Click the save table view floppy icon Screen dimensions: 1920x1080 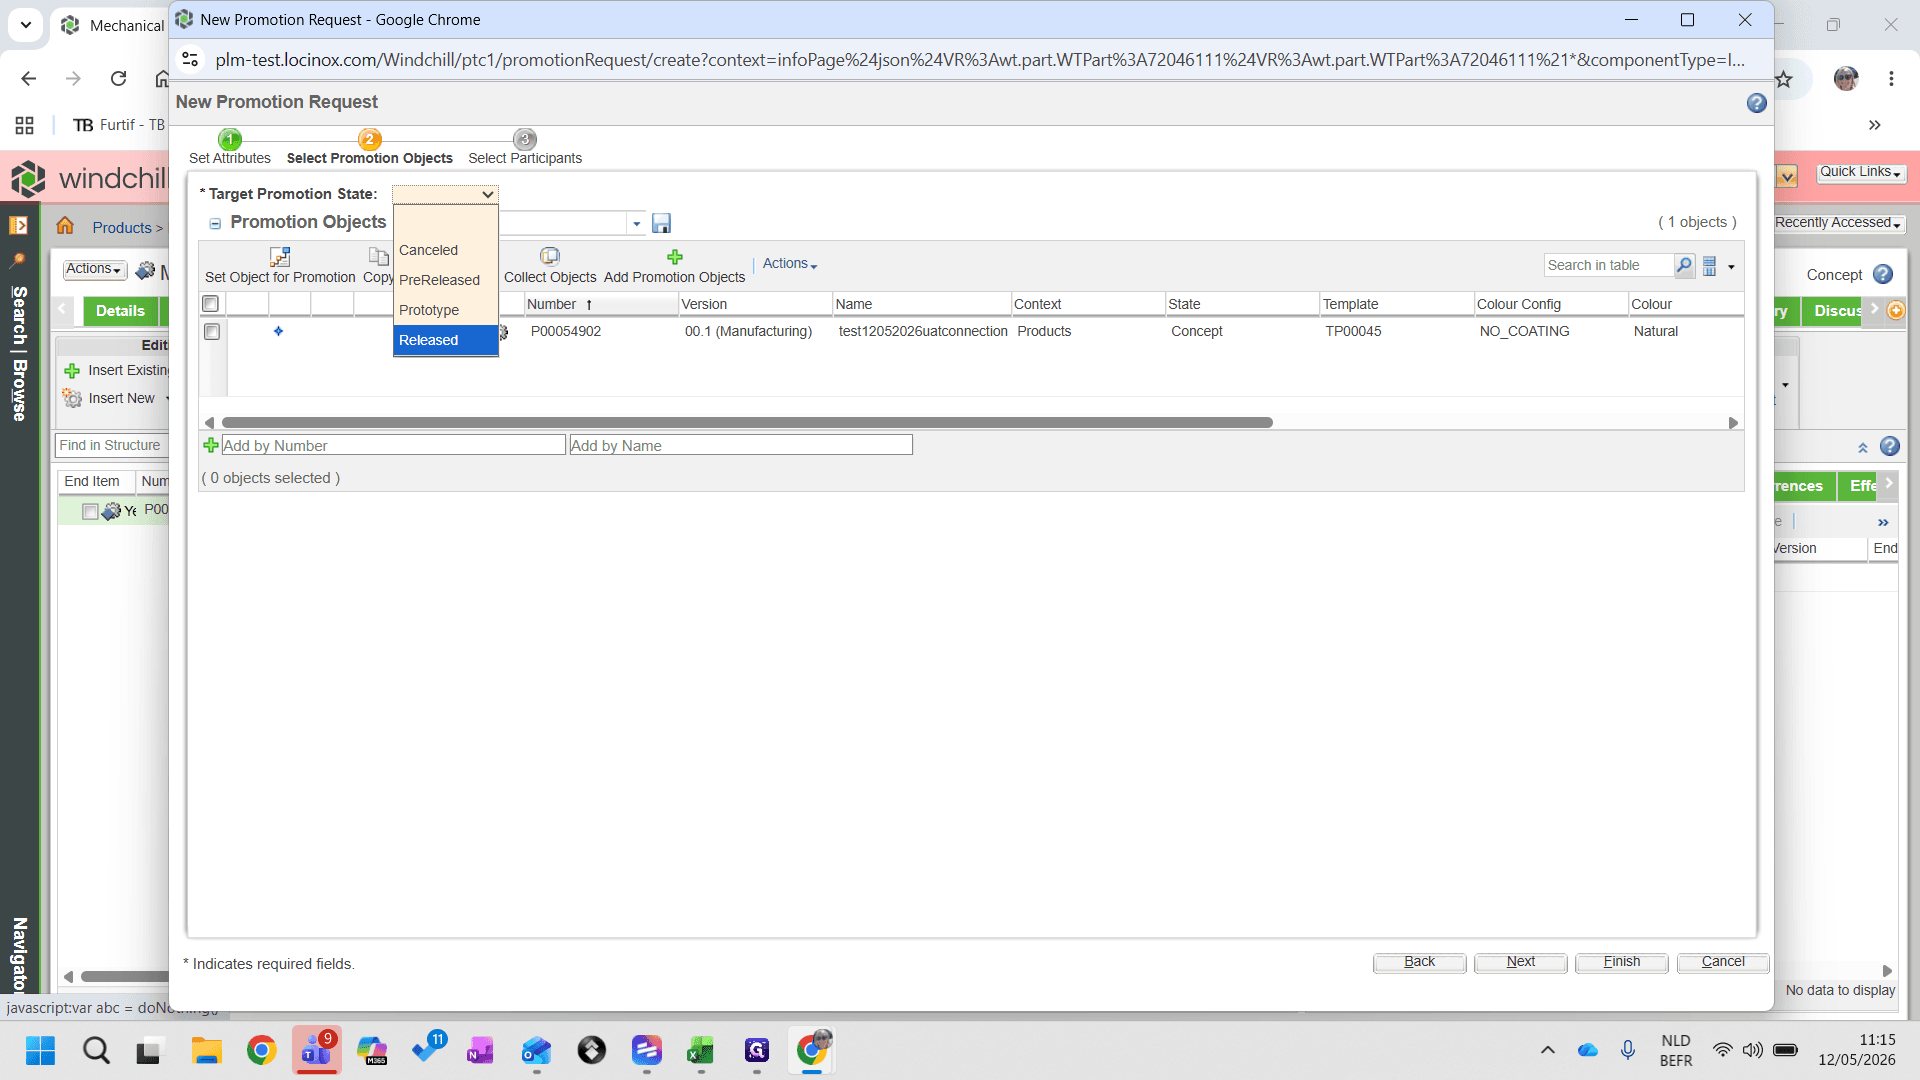tap(661, 223)
